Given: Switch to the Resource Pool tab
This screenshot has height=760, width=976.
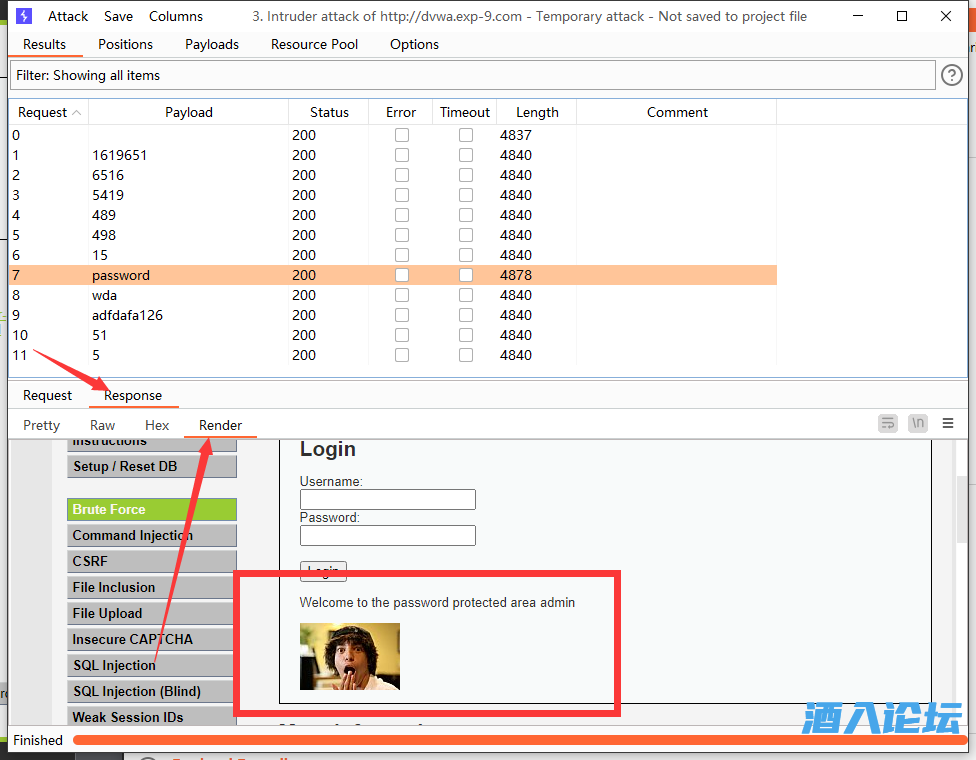Looking at the screenshot, I should click(314, 44).
